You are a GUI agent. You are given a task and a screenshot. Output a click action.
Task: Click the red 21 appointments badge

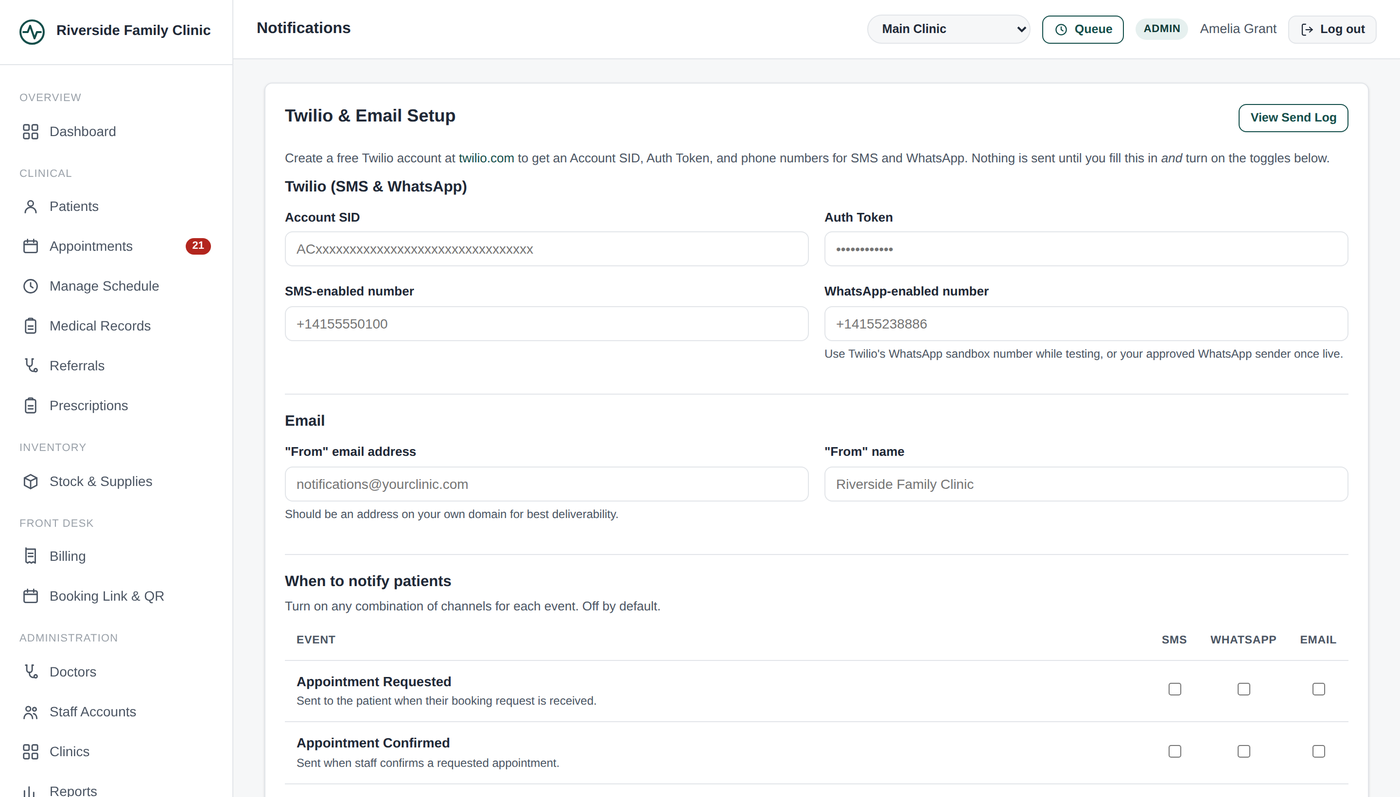[198, 246]
